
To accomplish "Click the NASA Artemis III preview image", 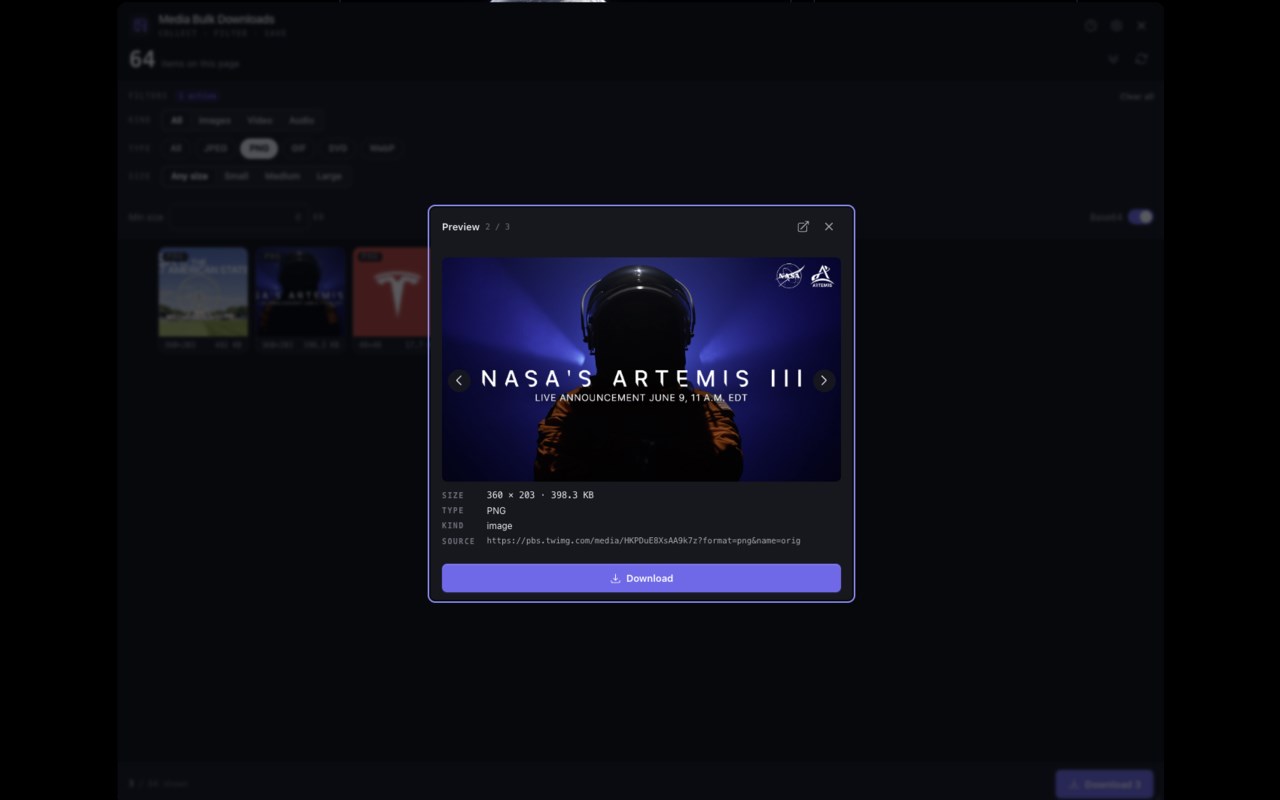I will point(641,370).
